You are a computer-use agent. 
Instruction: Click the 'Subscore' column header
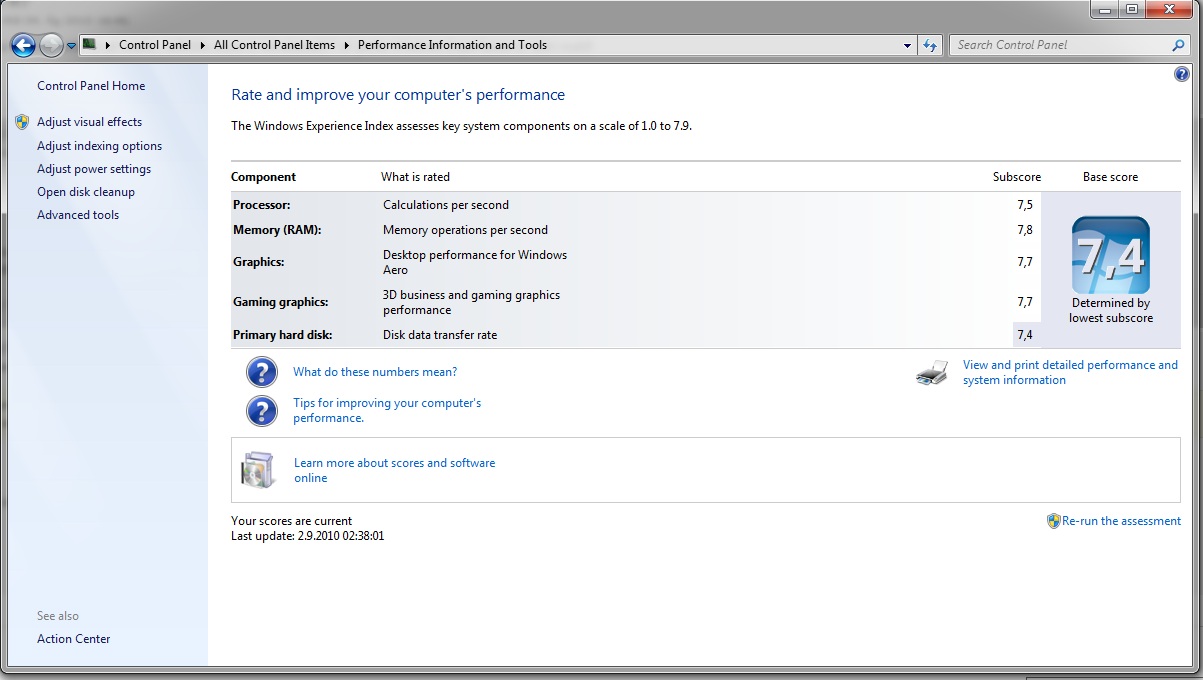(1017, 177)
